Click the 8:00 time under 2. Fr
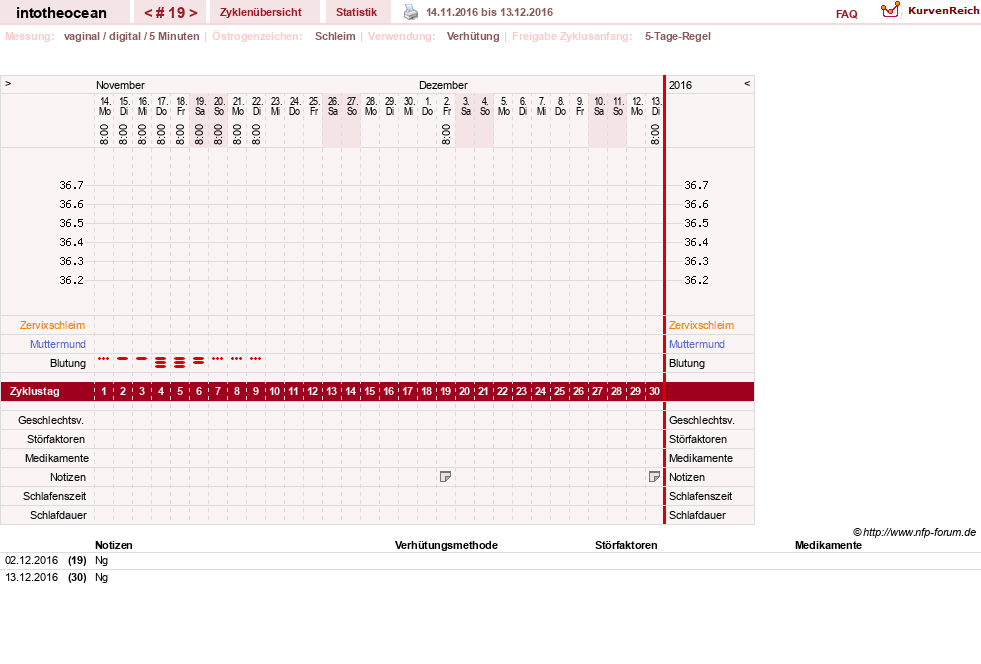The height and width of the screenshot is (664, 981). [x=445, y=134]
